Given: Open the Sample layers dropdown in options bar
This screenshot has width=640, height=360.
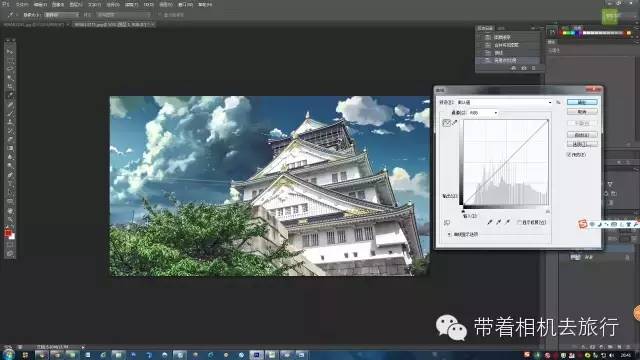Looking at the screenshot, I should 123,15.
